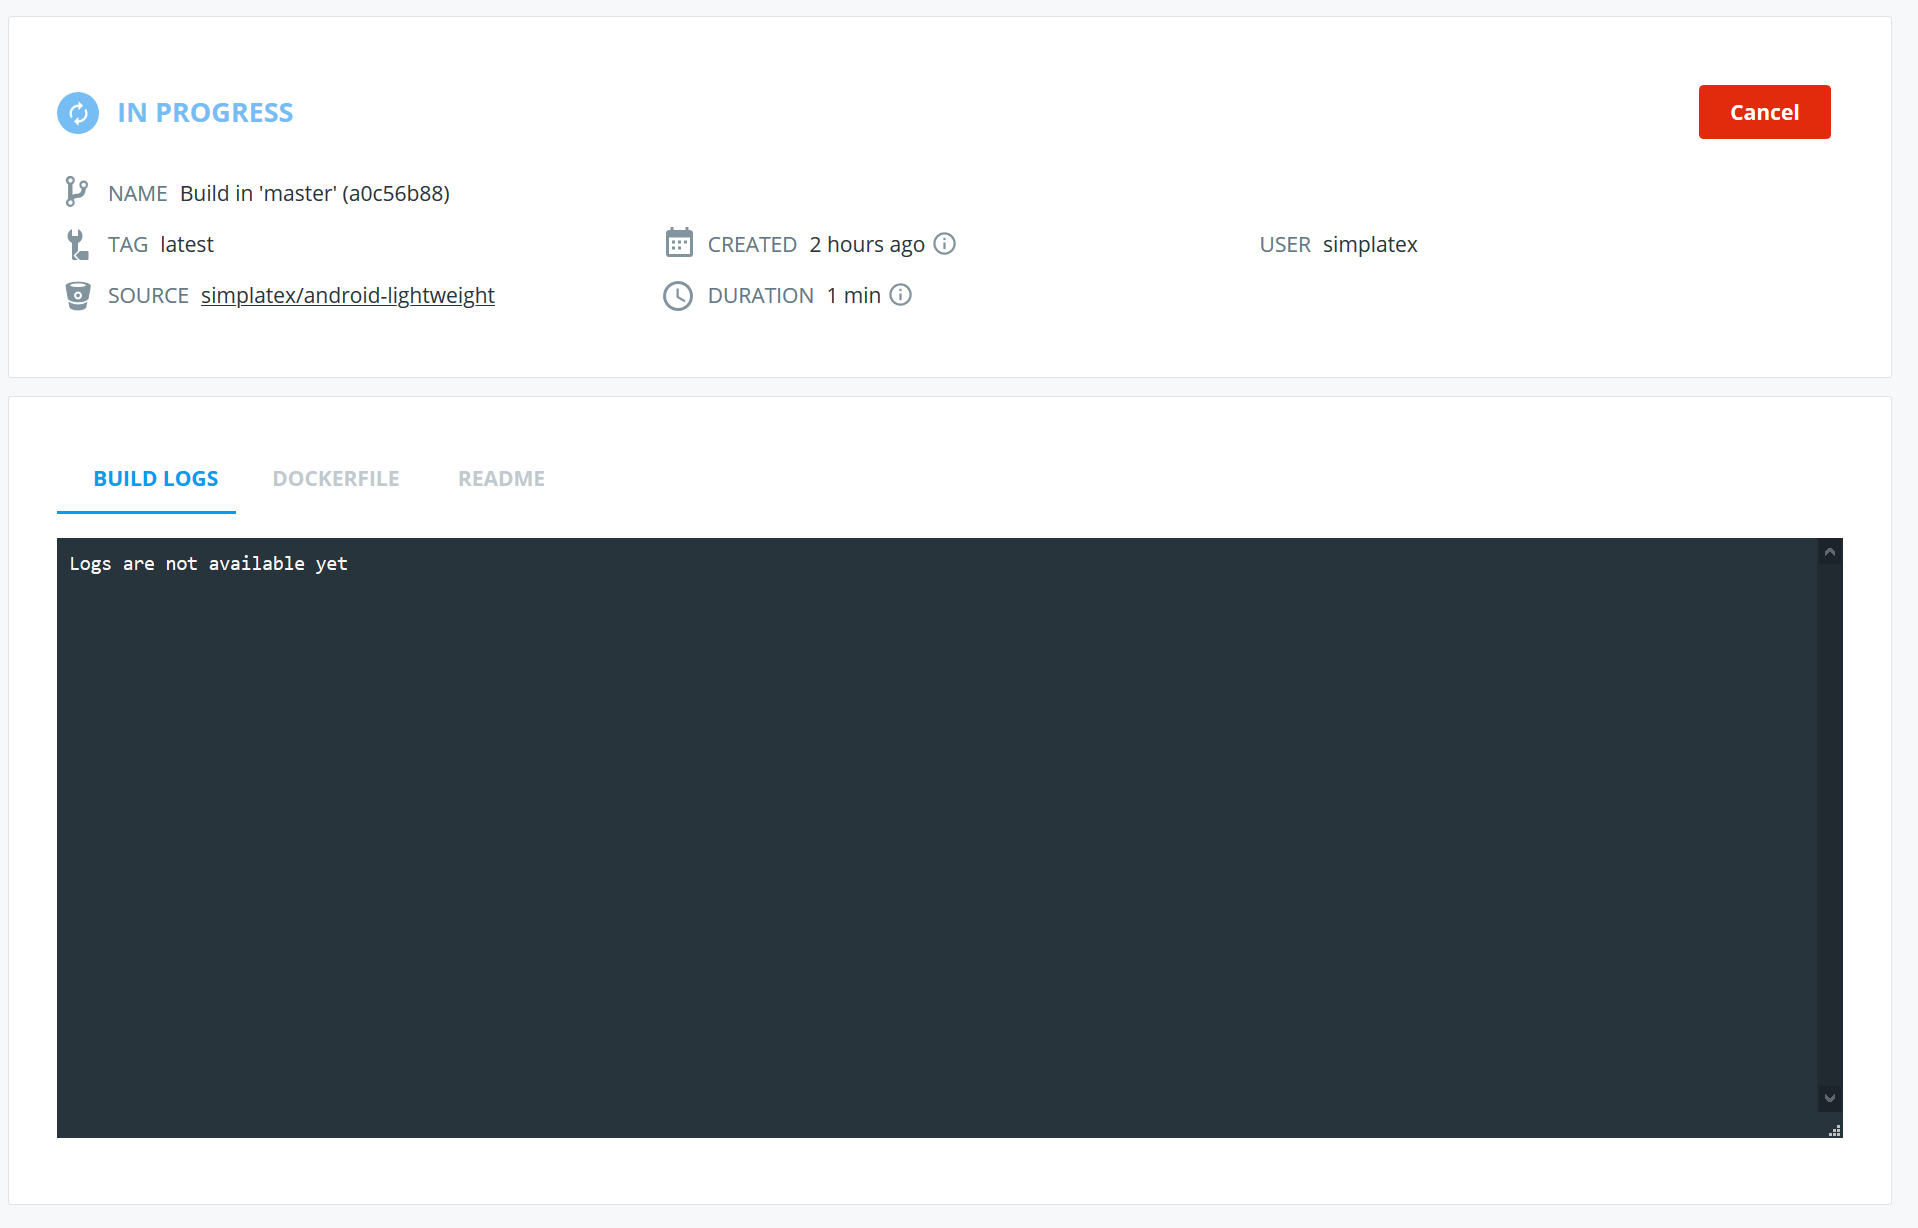
Task: Click the '1 min' duration value
Action: (x=854, y=296)
